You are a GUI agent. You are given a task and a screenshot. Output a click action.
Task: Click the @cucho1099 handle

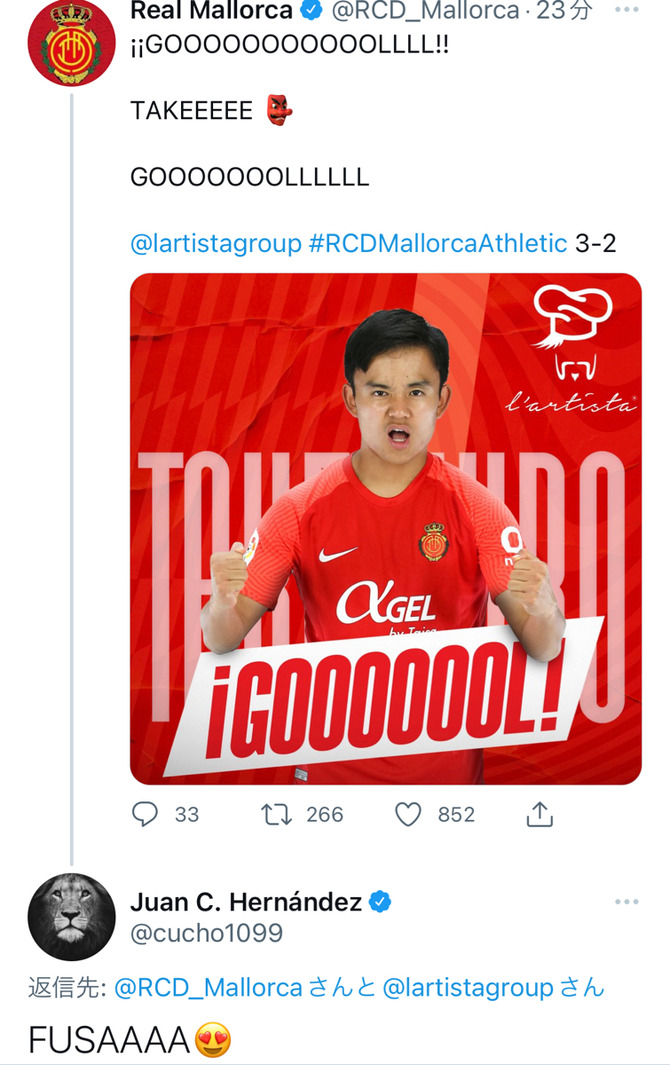click(207, 933)
